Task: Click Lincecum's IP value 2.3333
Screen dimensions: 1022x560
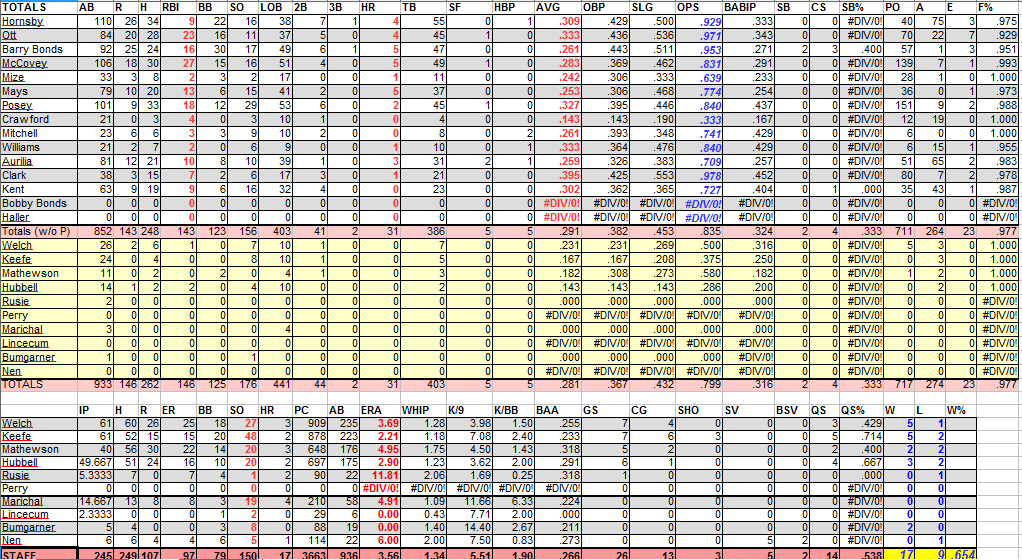Action: 95,514
